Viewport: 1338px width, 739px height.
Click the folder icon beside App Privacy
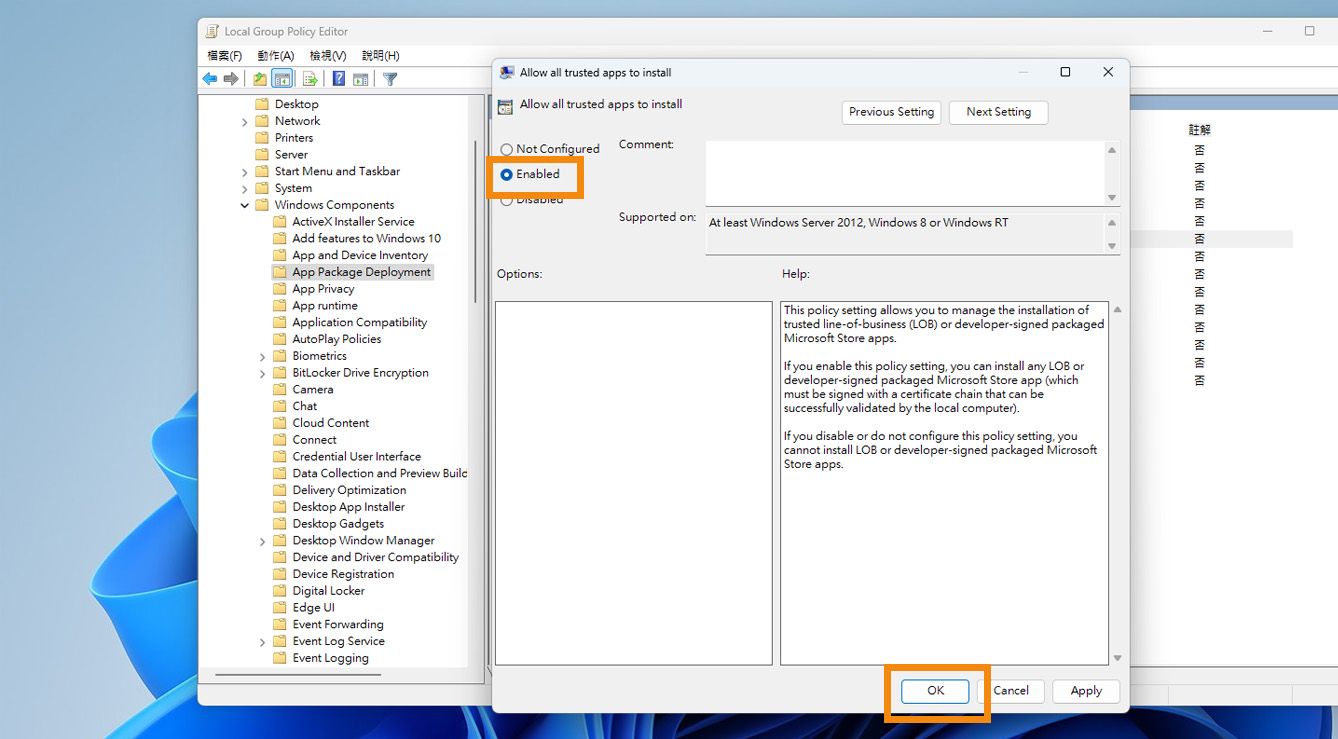point(280,289)
